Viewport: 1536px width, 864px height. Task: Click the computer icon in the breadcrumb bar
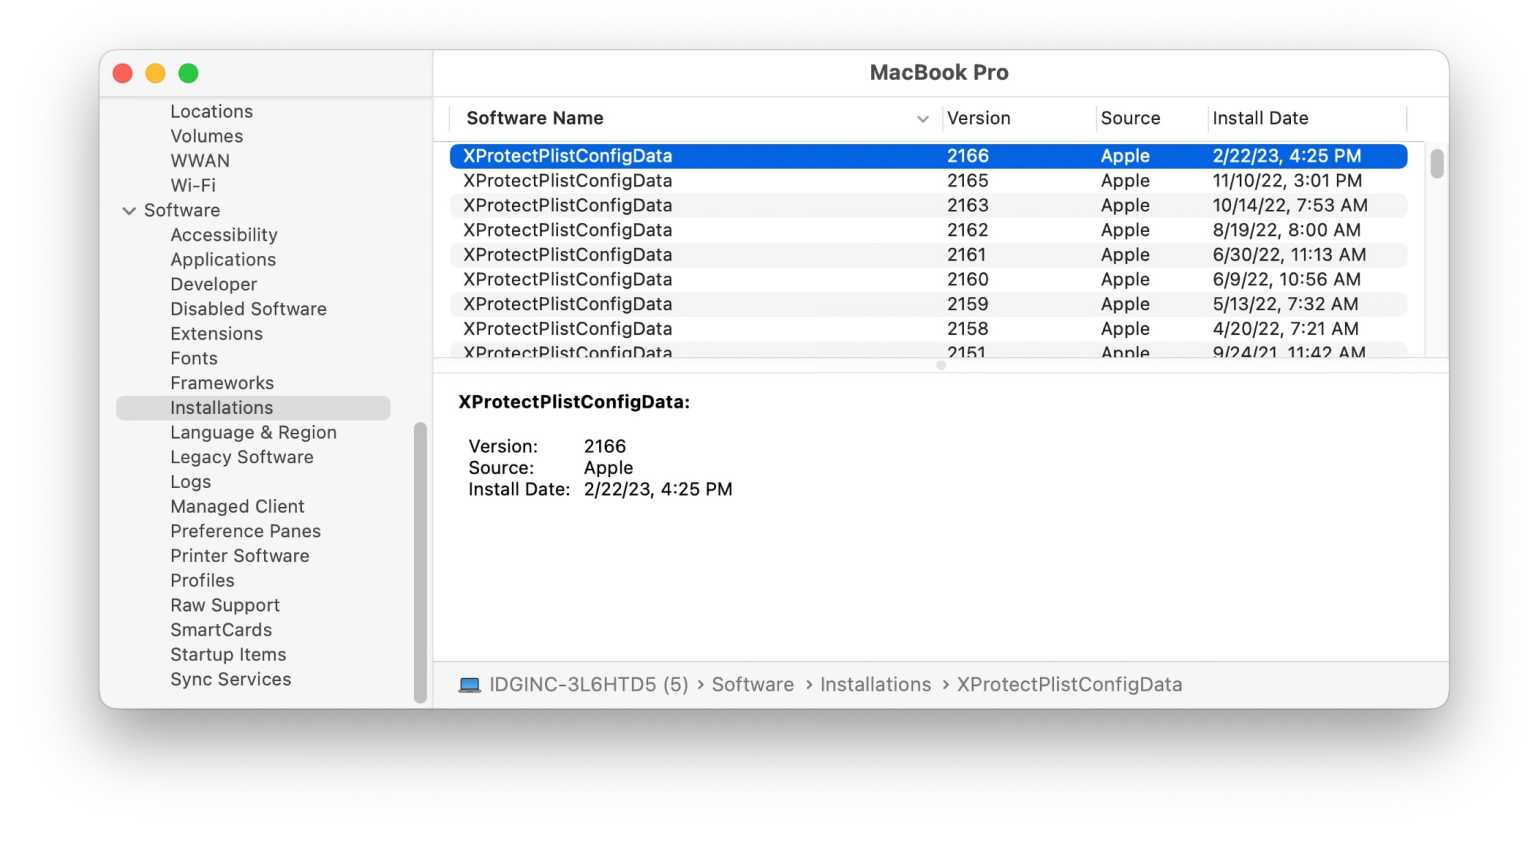click(469, 684)
